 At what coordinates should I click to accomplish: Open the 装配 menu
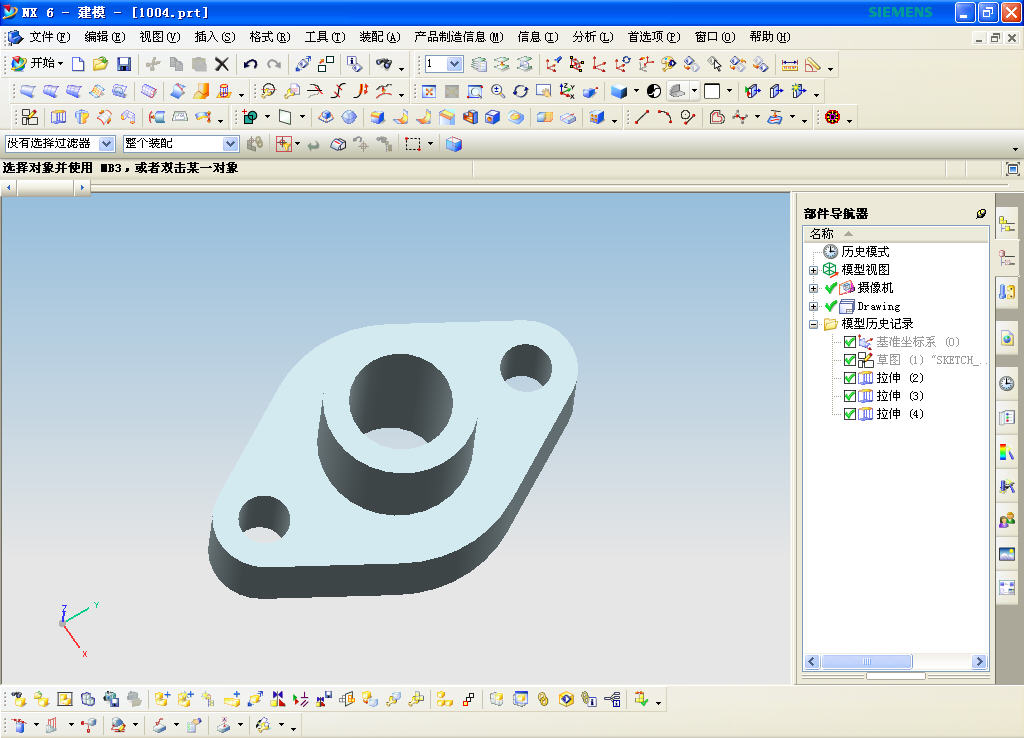pos(379,37)
